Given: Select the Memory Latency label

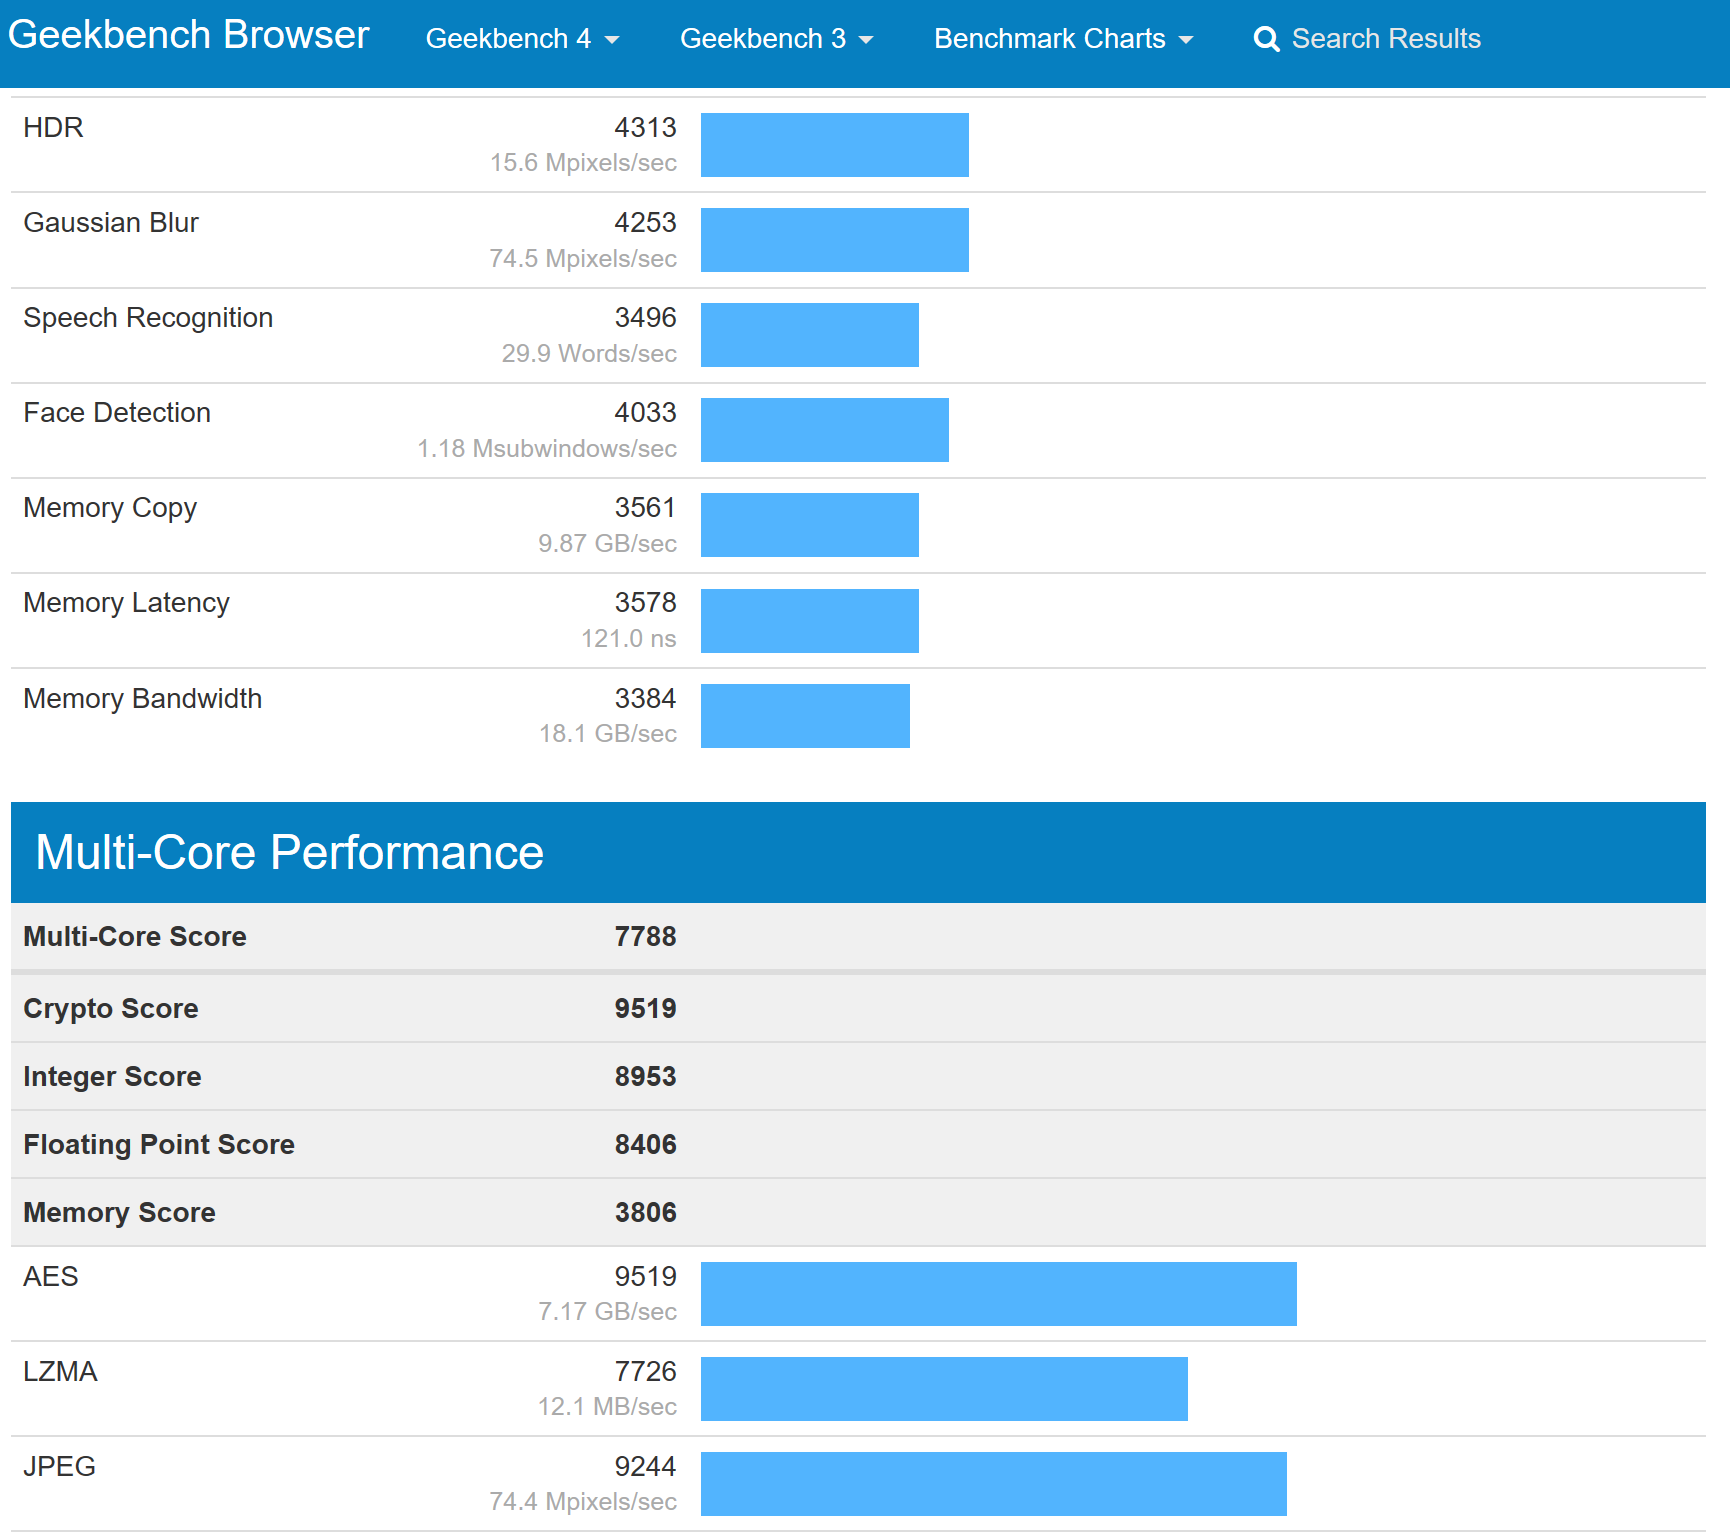Looking at the screenshot, I should click(126, 603).
